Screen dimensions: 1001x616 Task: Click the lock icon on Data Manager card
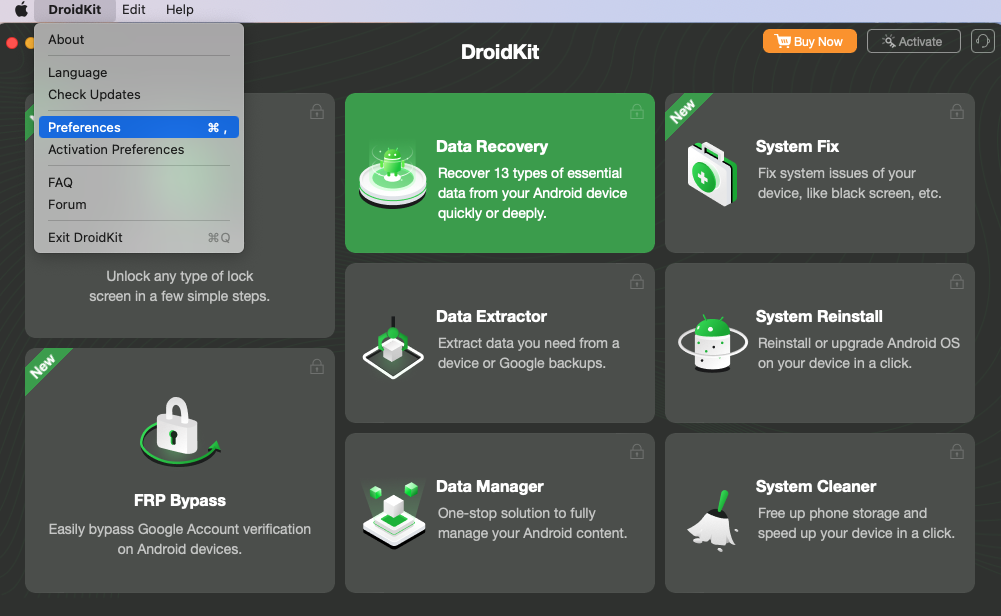pos(636,452)
